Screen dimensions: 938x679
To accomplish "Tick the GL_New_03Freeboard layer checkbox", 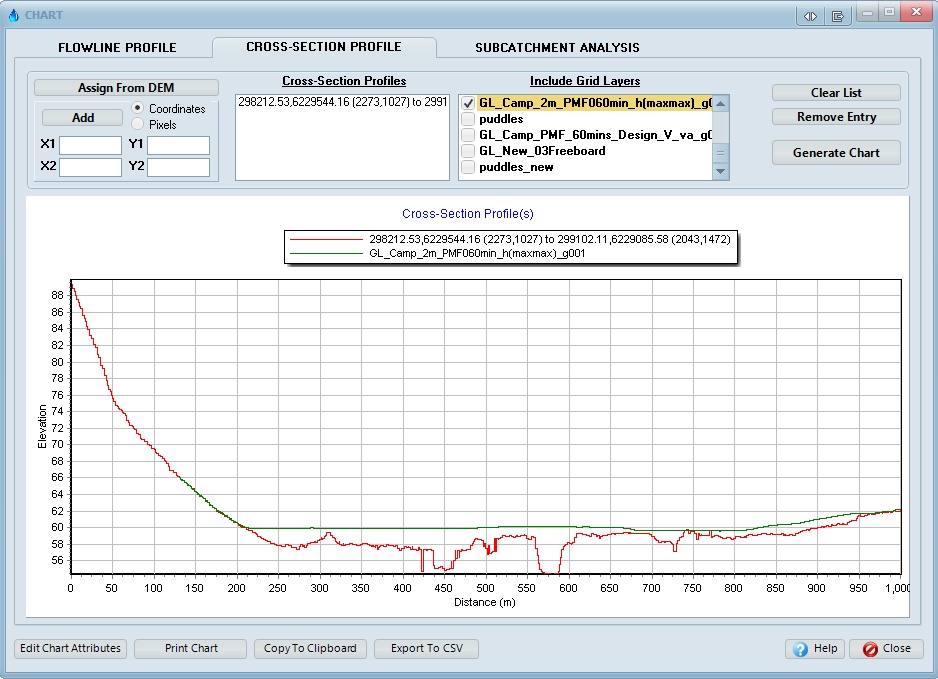I will [468, 151].
